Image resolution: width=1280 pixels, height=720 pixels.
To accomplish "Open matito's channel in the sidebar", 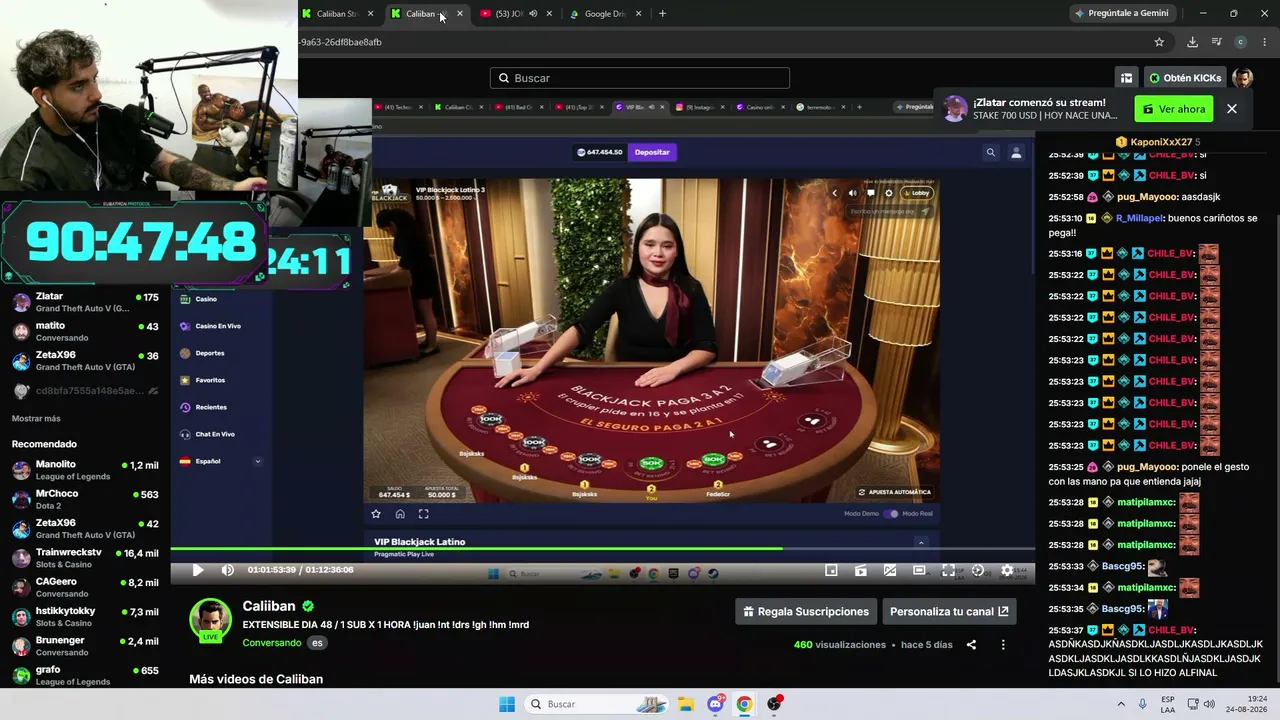I will coord(85,331).
